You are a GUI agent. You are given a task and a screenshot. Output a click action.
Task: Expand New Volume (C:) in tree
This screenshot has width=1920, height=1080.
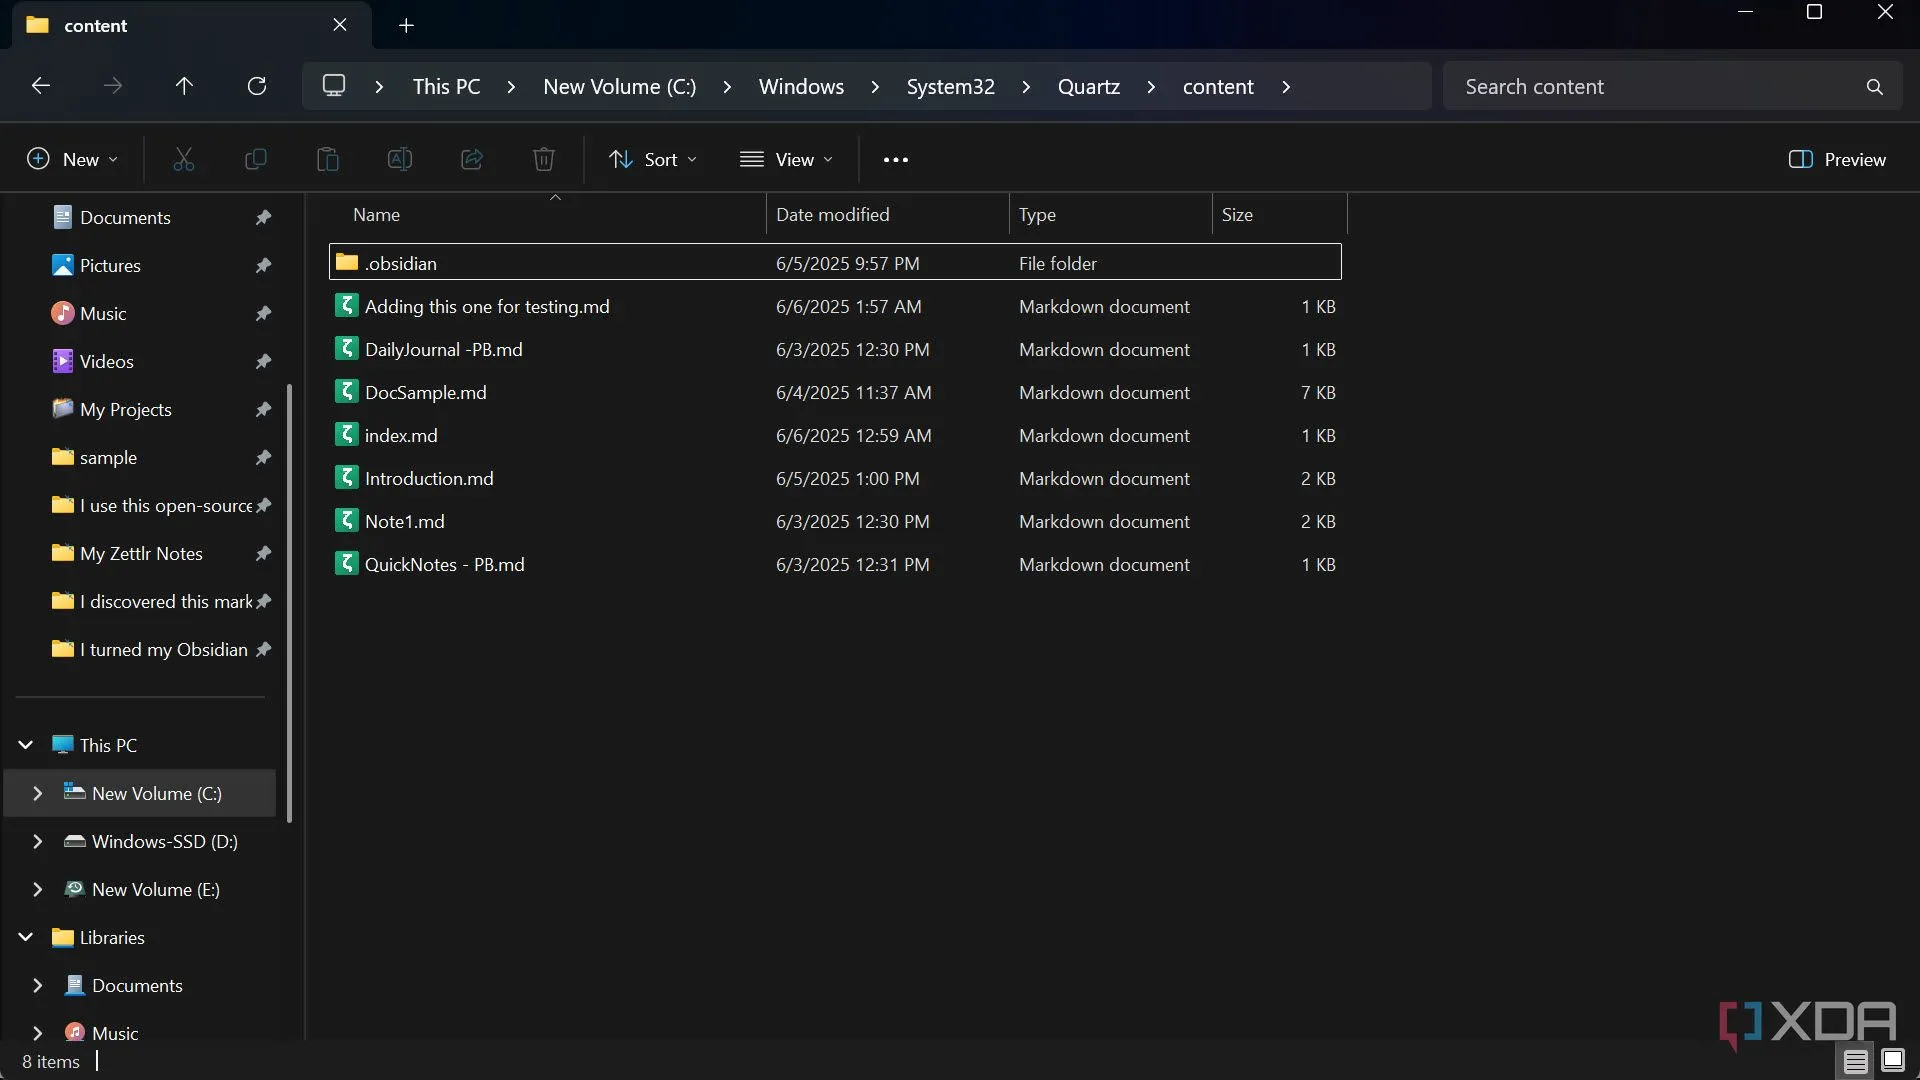tap(38, 793)
